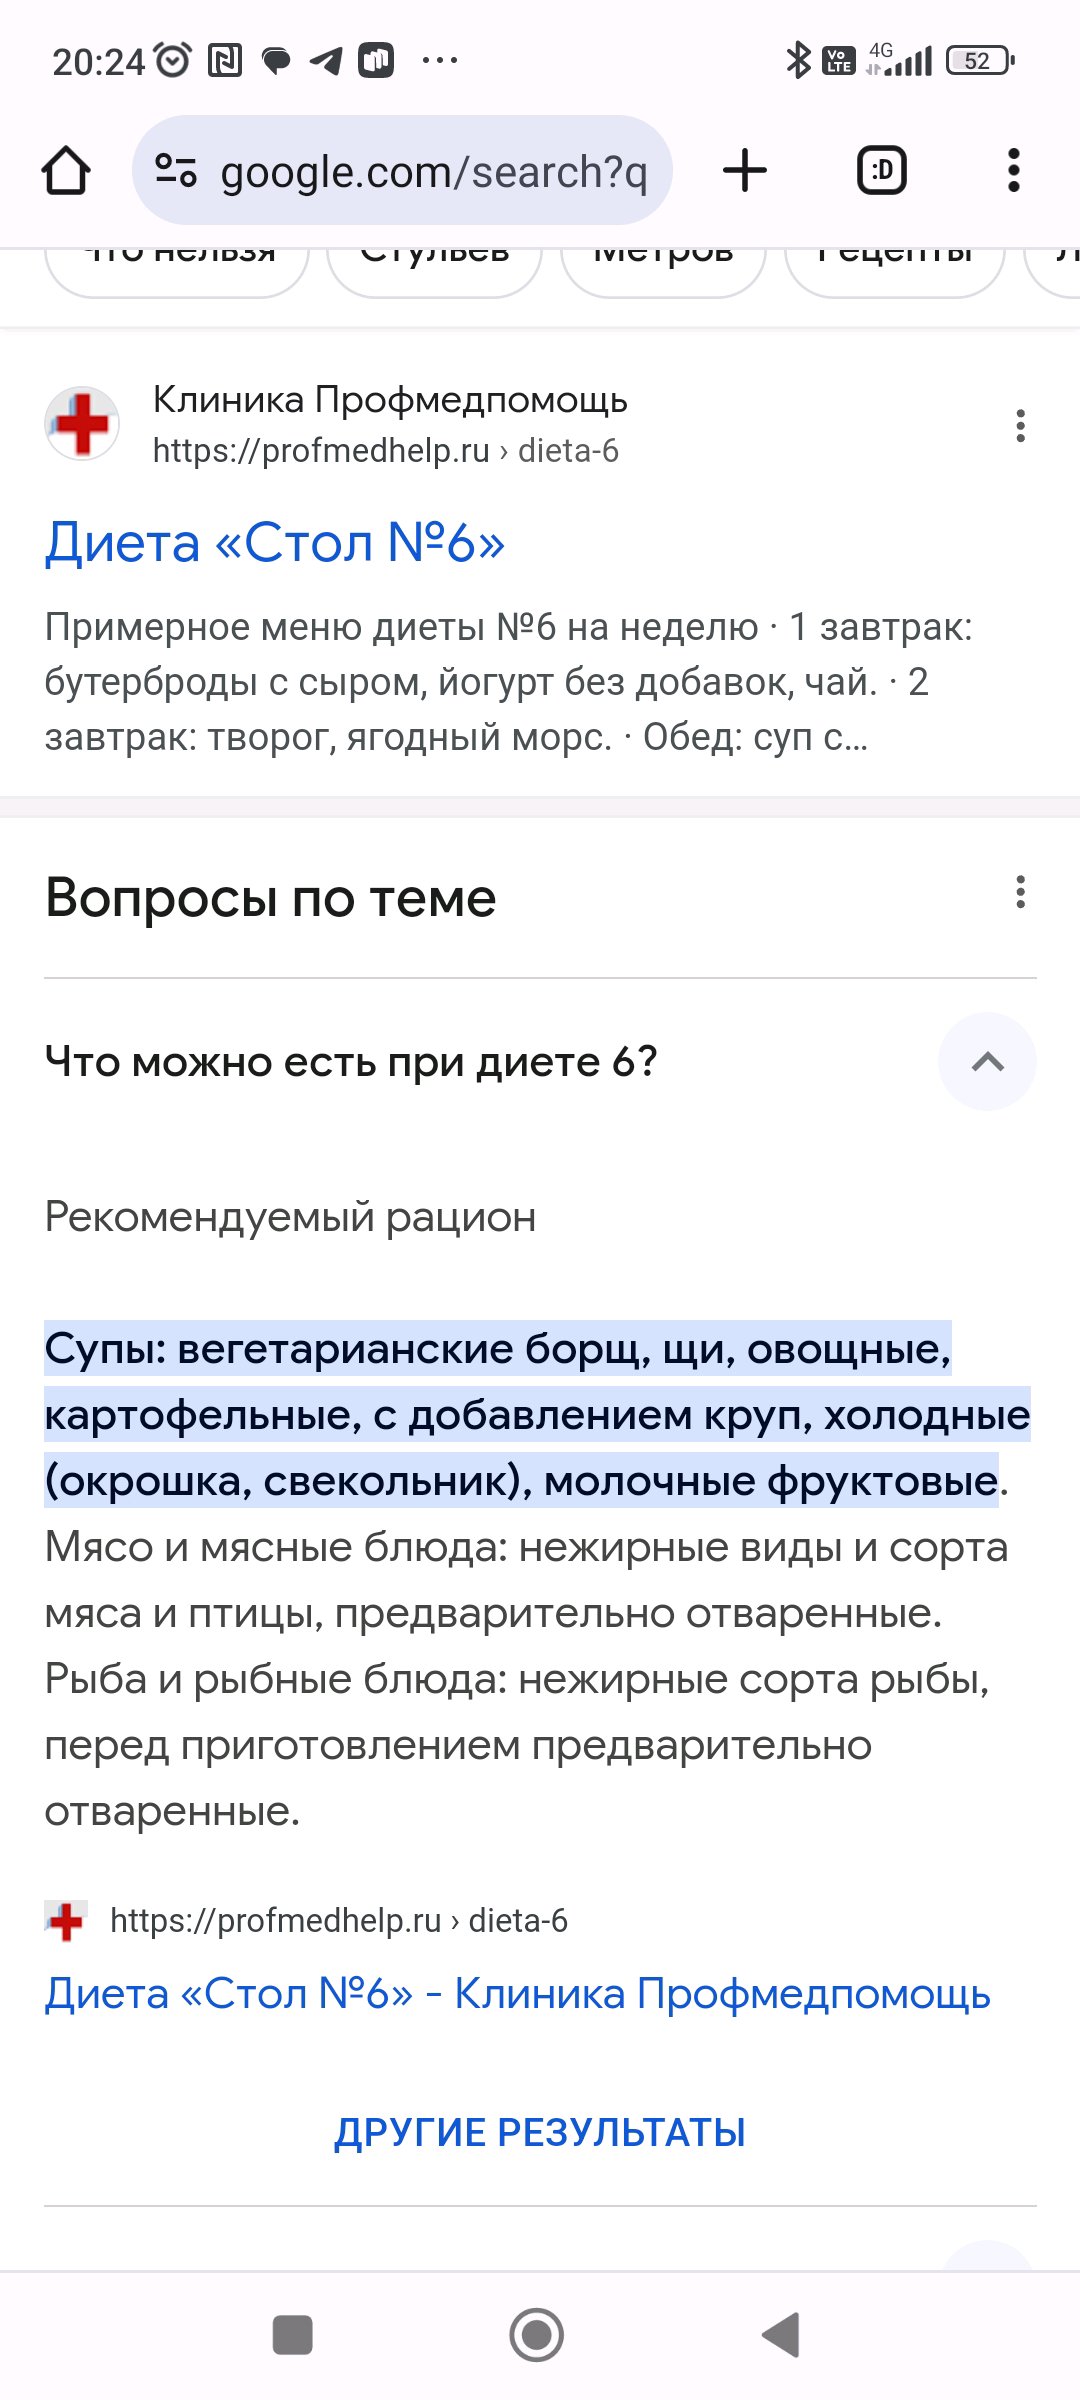This screenshot has width=1080, height=2400.
Task: Open Chrome three-dot menu
Action: (1014, 170)
